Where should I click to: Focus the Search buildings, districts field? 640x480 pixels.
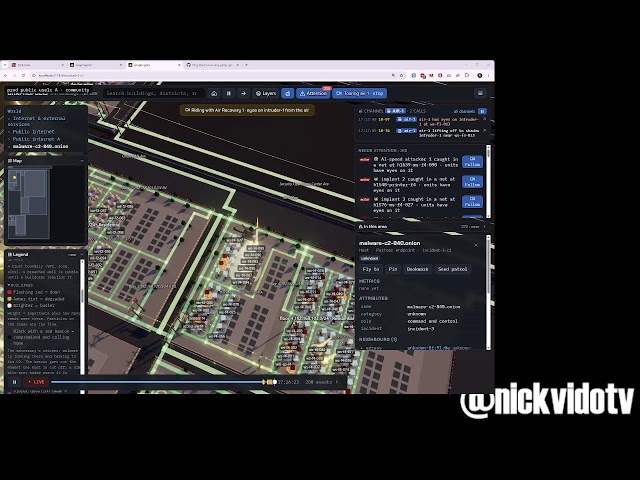[152, 93]
